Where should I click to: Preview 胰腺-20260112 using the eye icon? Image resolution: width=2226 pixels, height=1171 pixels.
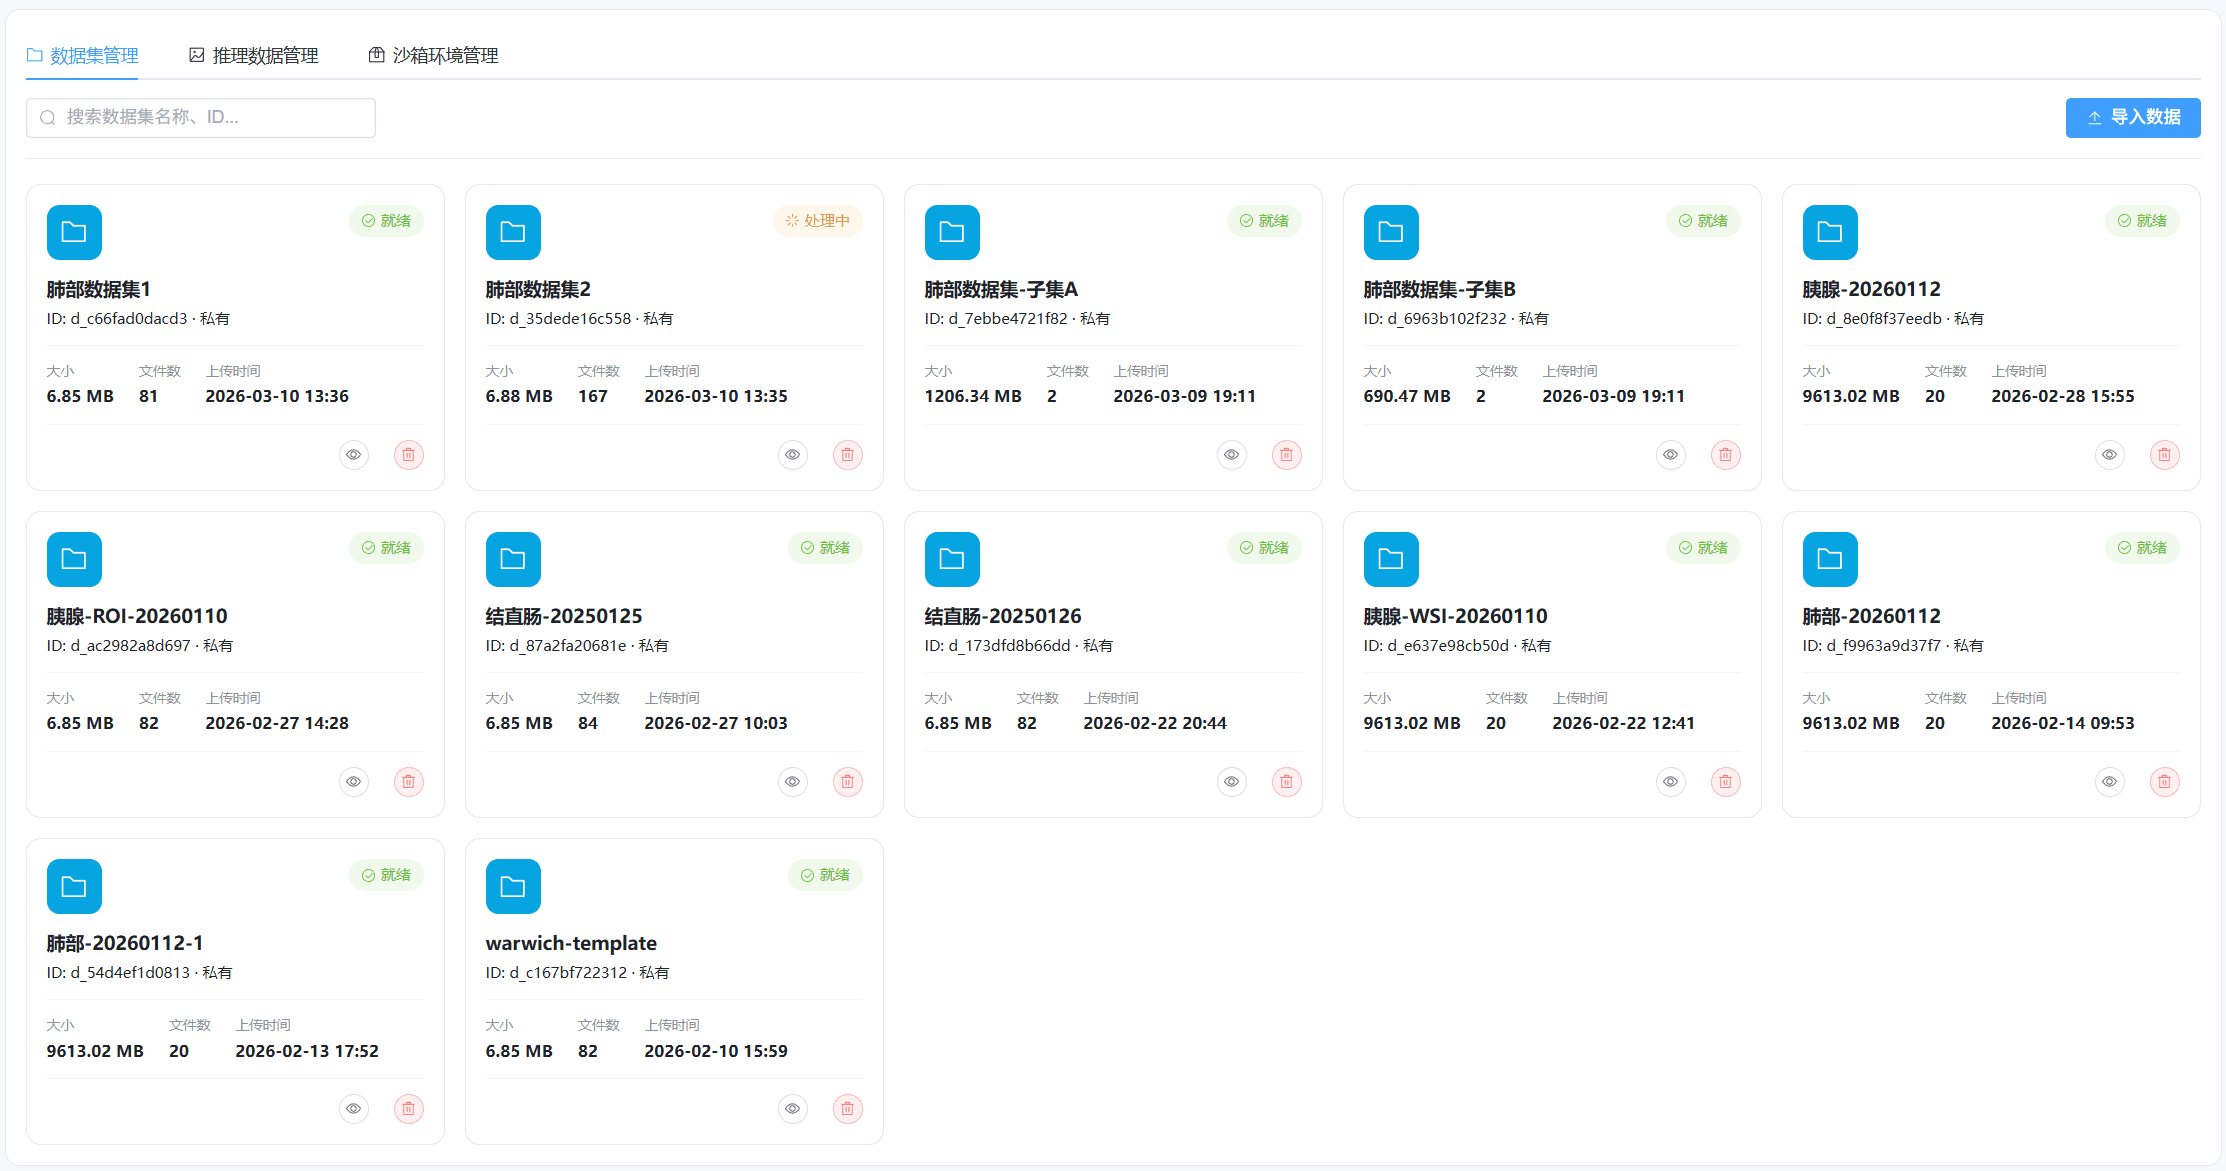2109,454
